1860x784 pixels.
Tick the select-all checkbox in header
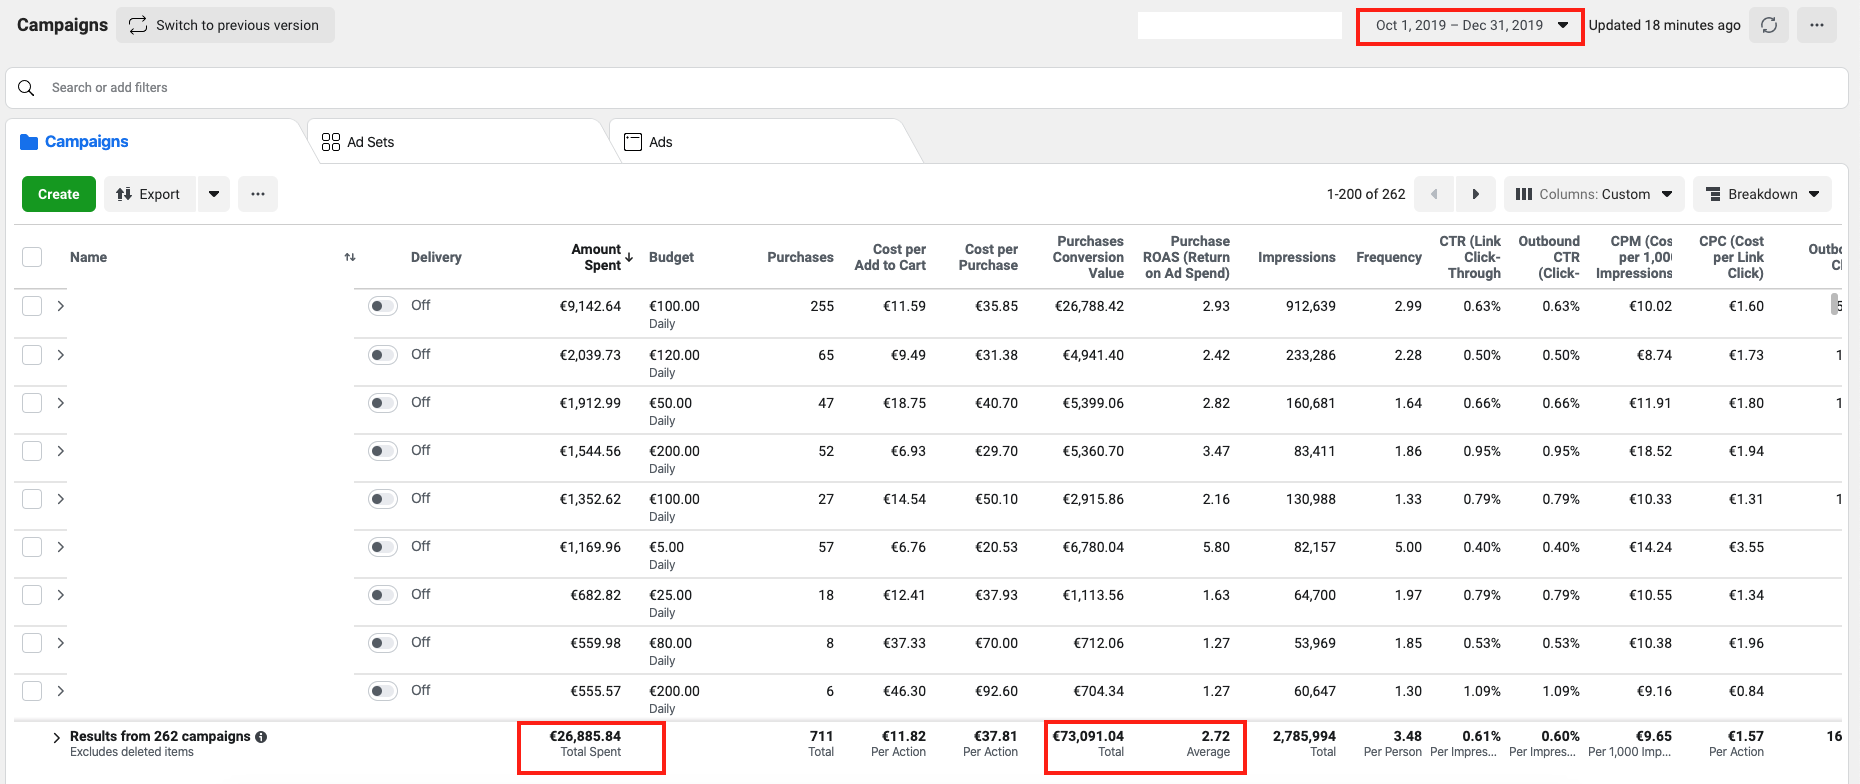pyautogui.click(x=32, y=257)
